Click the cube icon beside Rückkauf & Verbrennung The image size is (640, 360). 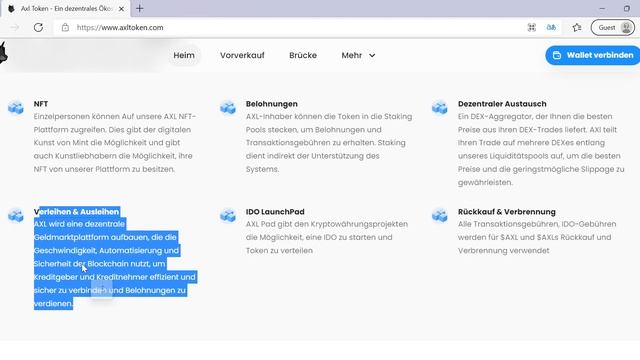440,215
